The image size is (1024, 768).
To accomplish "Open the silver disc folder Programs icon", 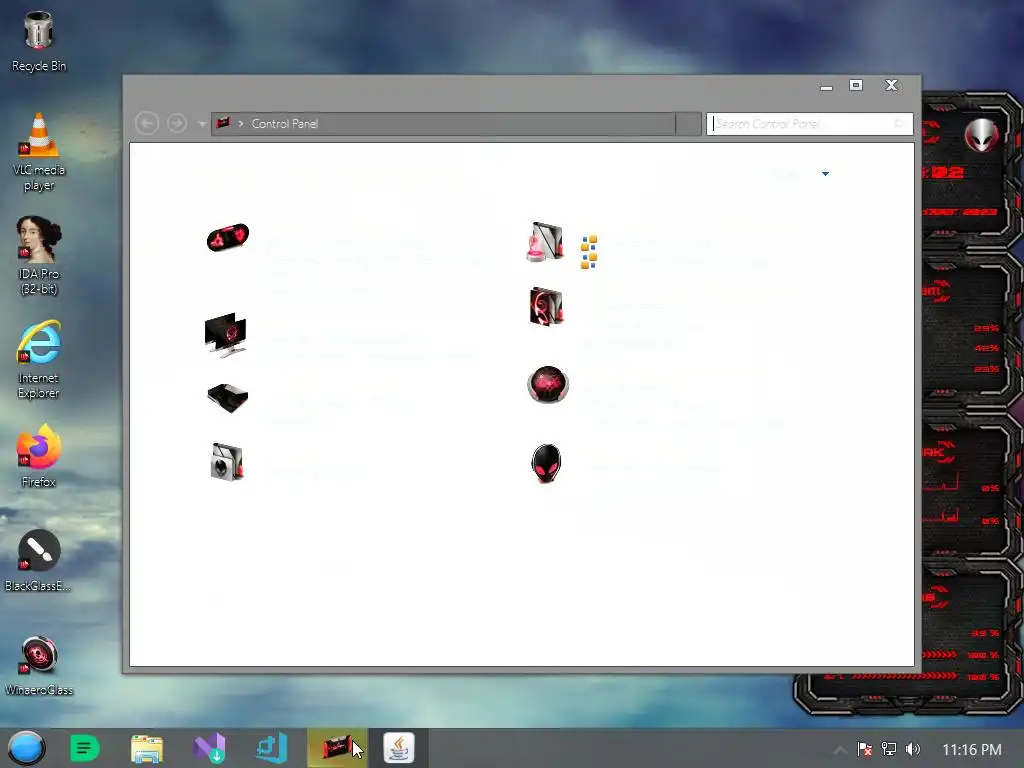I will pos(227,462).
